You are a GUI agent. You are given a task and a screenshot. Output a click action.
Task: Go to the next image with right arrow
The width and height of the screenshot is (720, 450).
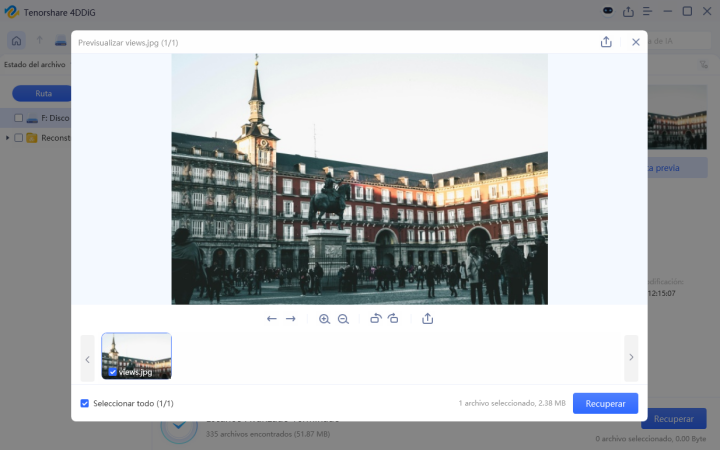[291, 319]
